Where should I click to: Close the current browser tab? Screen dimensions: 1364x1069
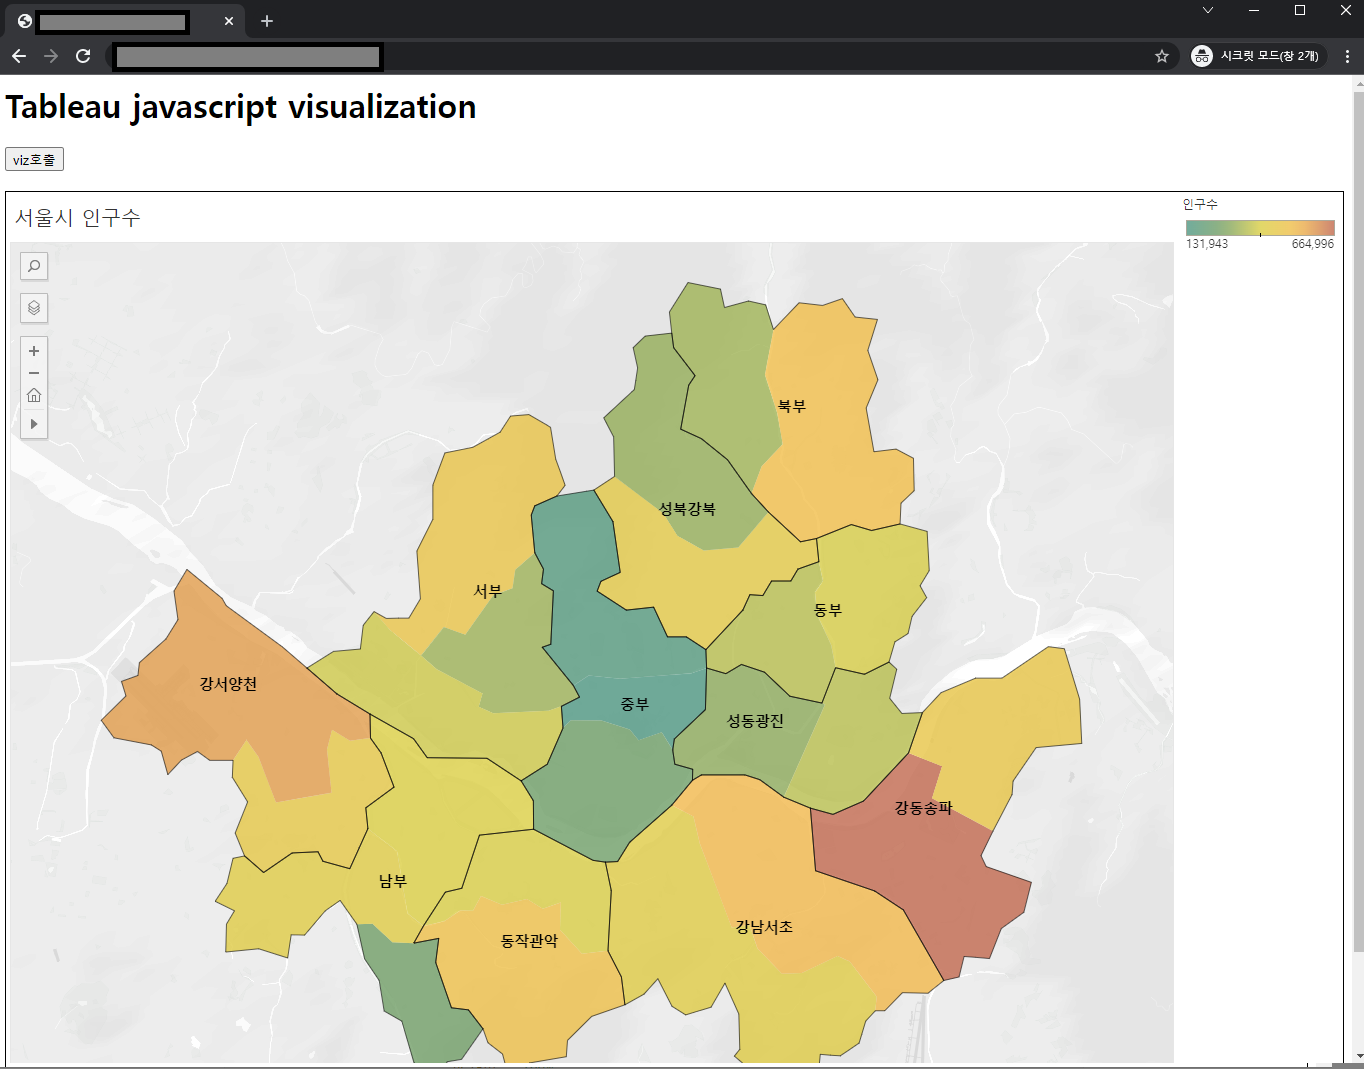pos(229,21)
